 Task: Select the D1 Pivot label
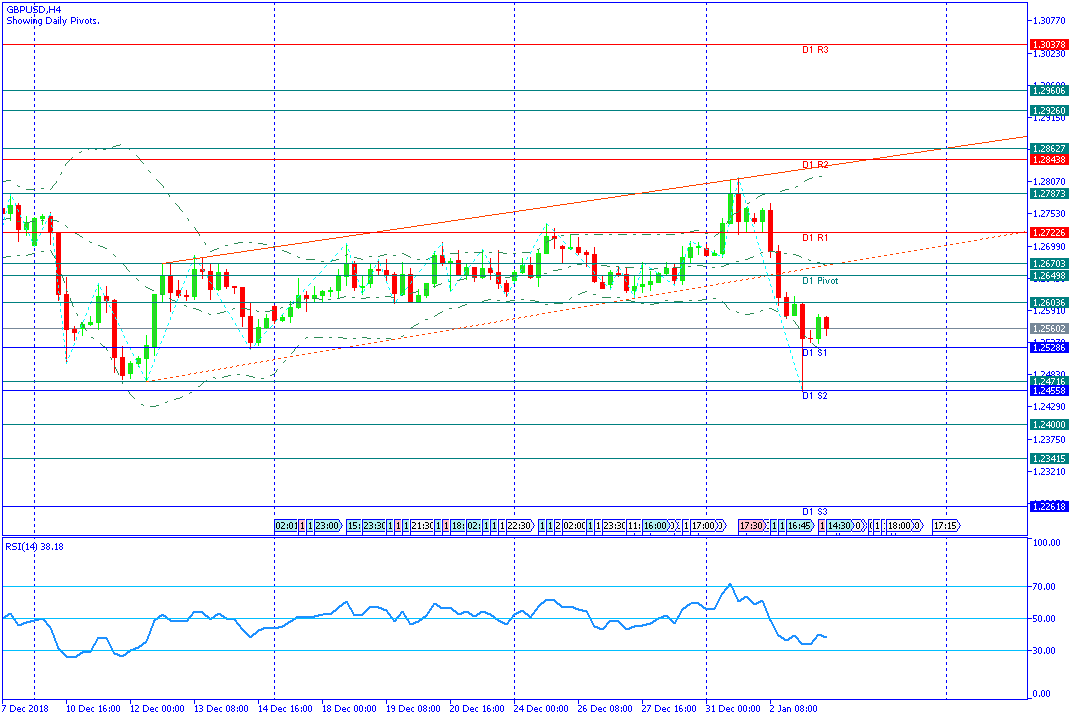coord(820,281)
